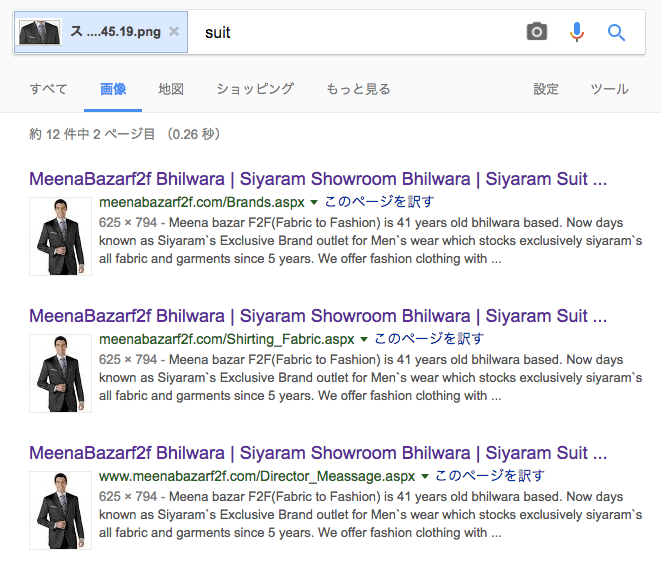The image size is (661, 568).
Task: Click suit thumbnail of Shirting_Fabric.aspx result
Action: [x=60, y=373]
